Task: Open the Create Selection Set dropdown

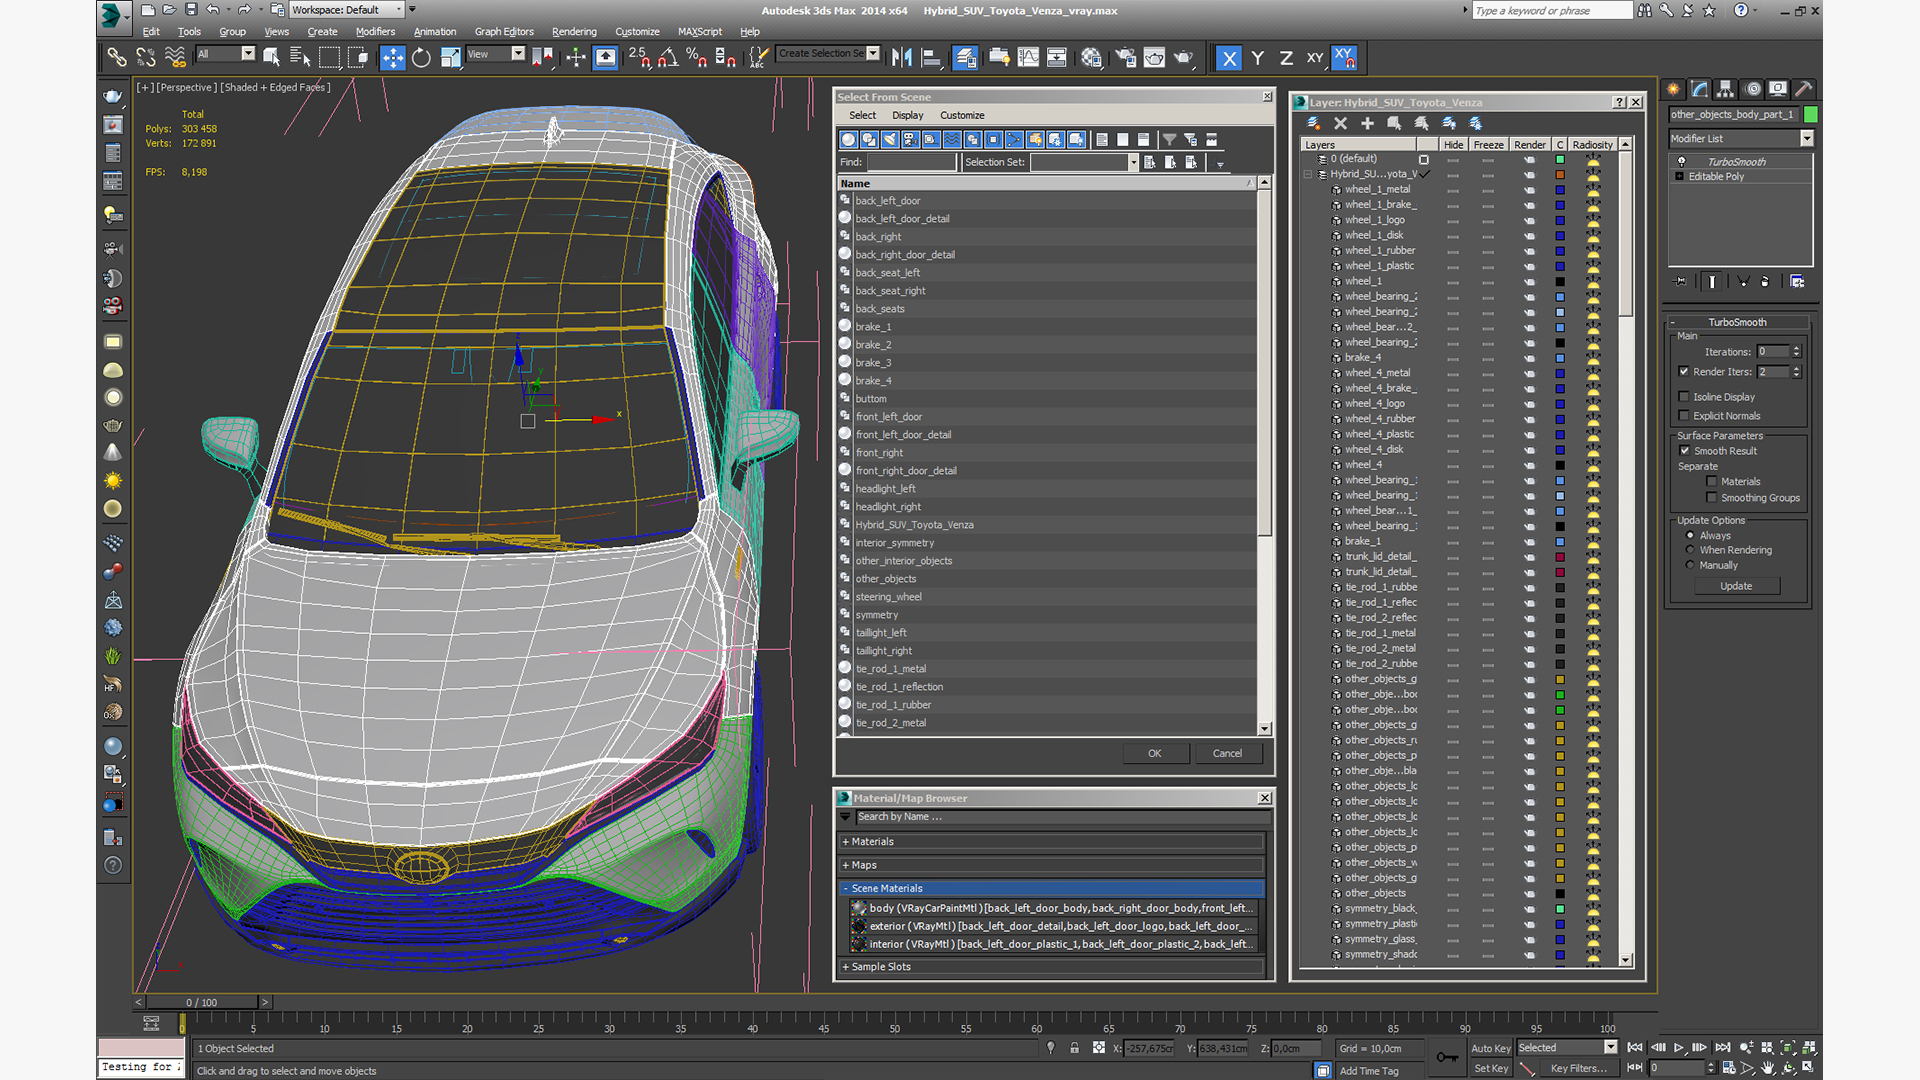Action: [x=828, y=54]
